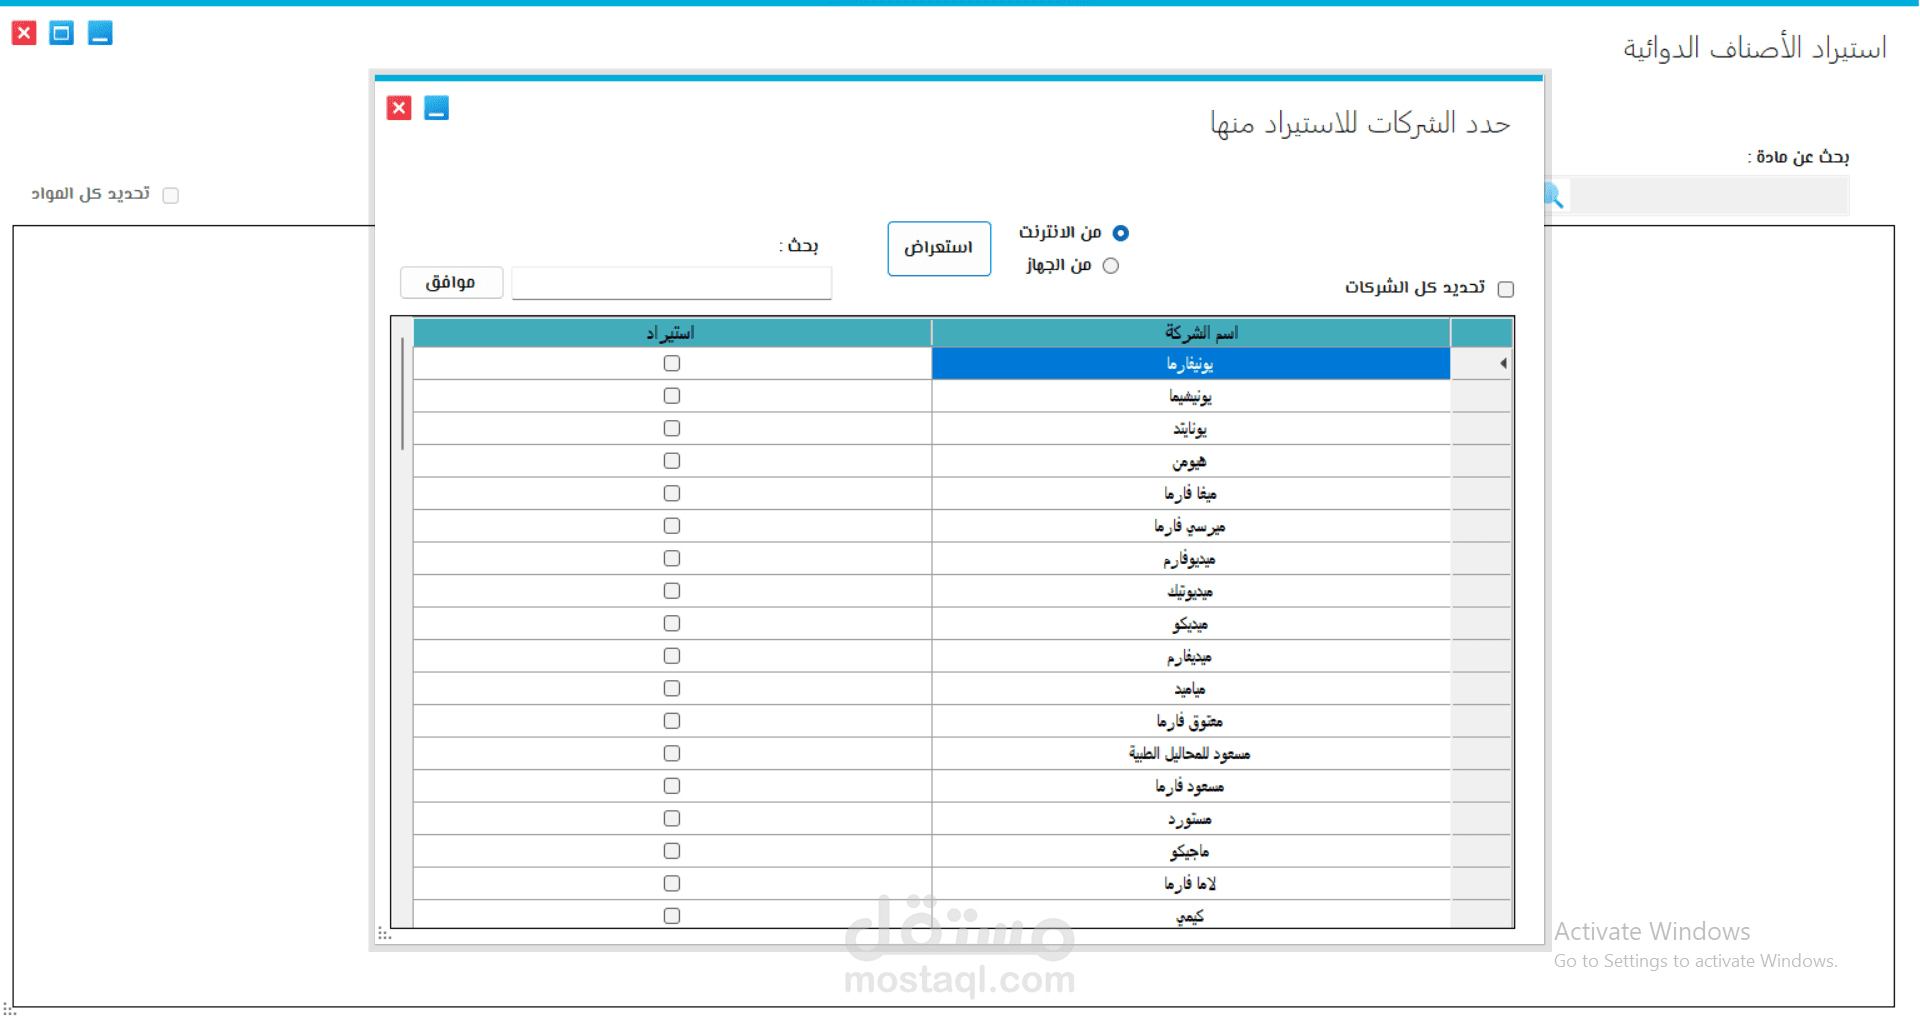1920x1020 pixels.
Task: Click the 'استعراض' browse button
Action: pyautogui.click(x=939, y=248)
